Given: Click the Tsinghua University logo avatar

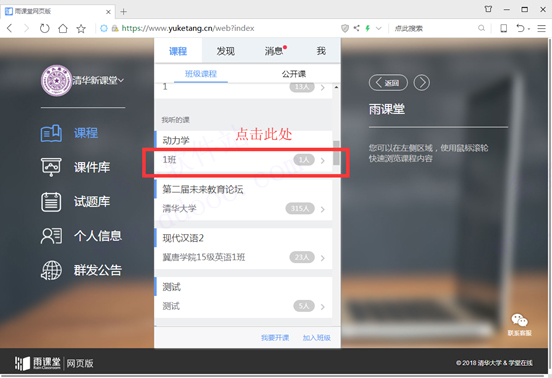Looking at the screenshot, I should 56,80.
